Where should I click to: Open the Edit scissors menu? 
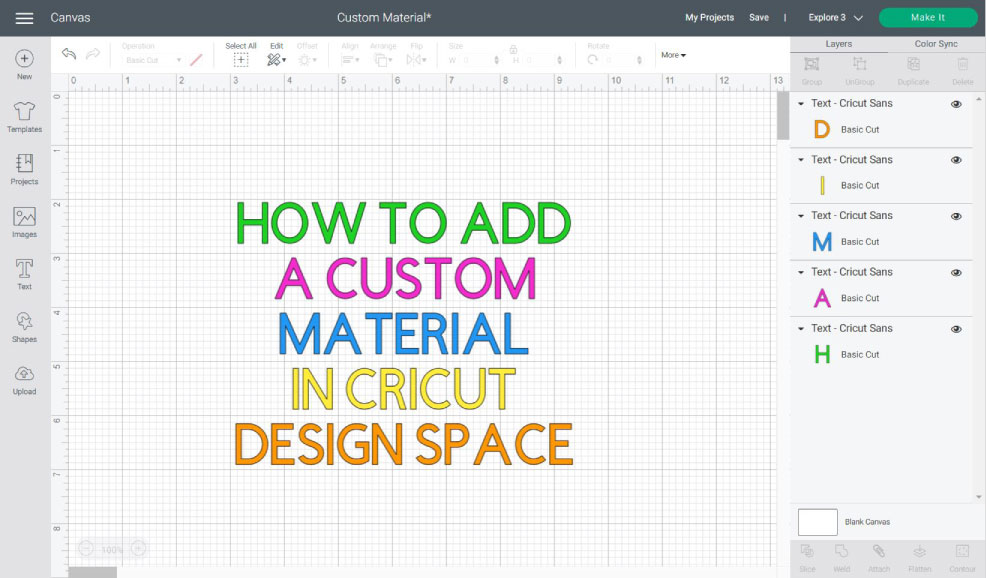(x=276, y=60)
